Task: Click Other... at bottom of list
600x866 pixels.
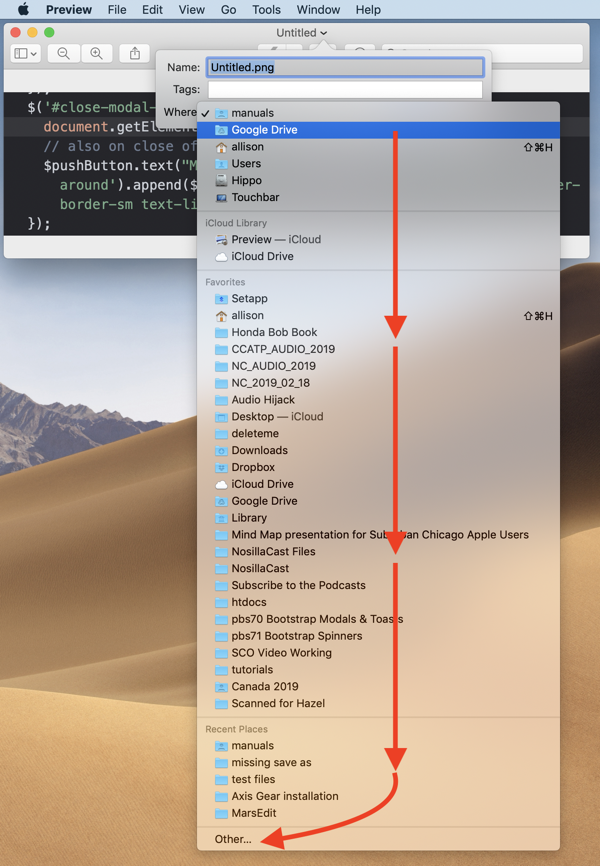Action: (x=233, y=839)
